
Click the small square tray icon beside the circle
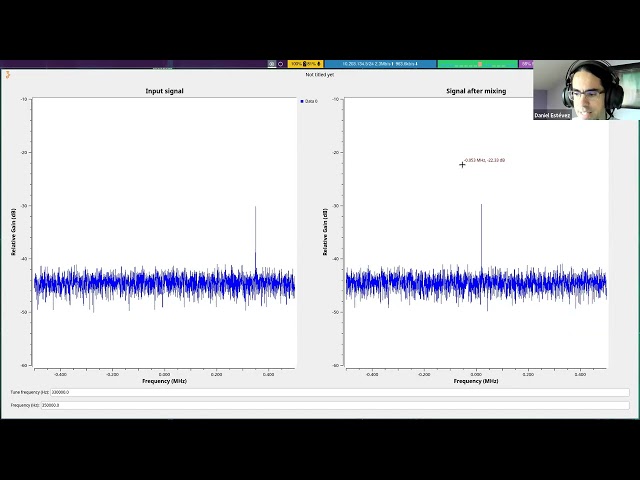[x=272, y=64]
